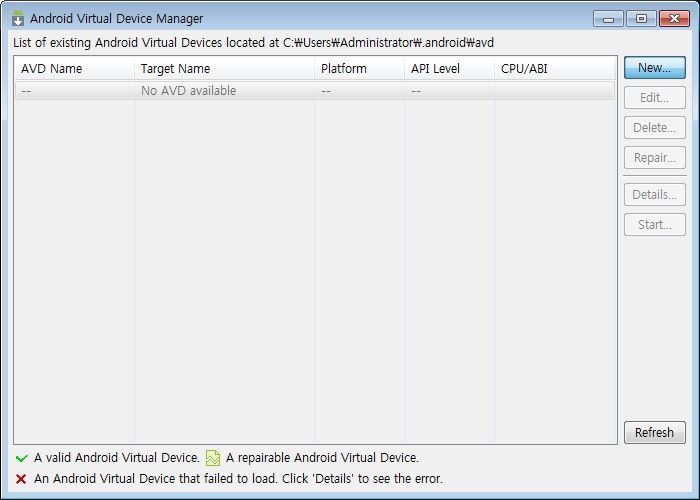This screenshot has width=700, height=500.
Task: Click the AVD Name column header
Action: [x=75, y=68]
